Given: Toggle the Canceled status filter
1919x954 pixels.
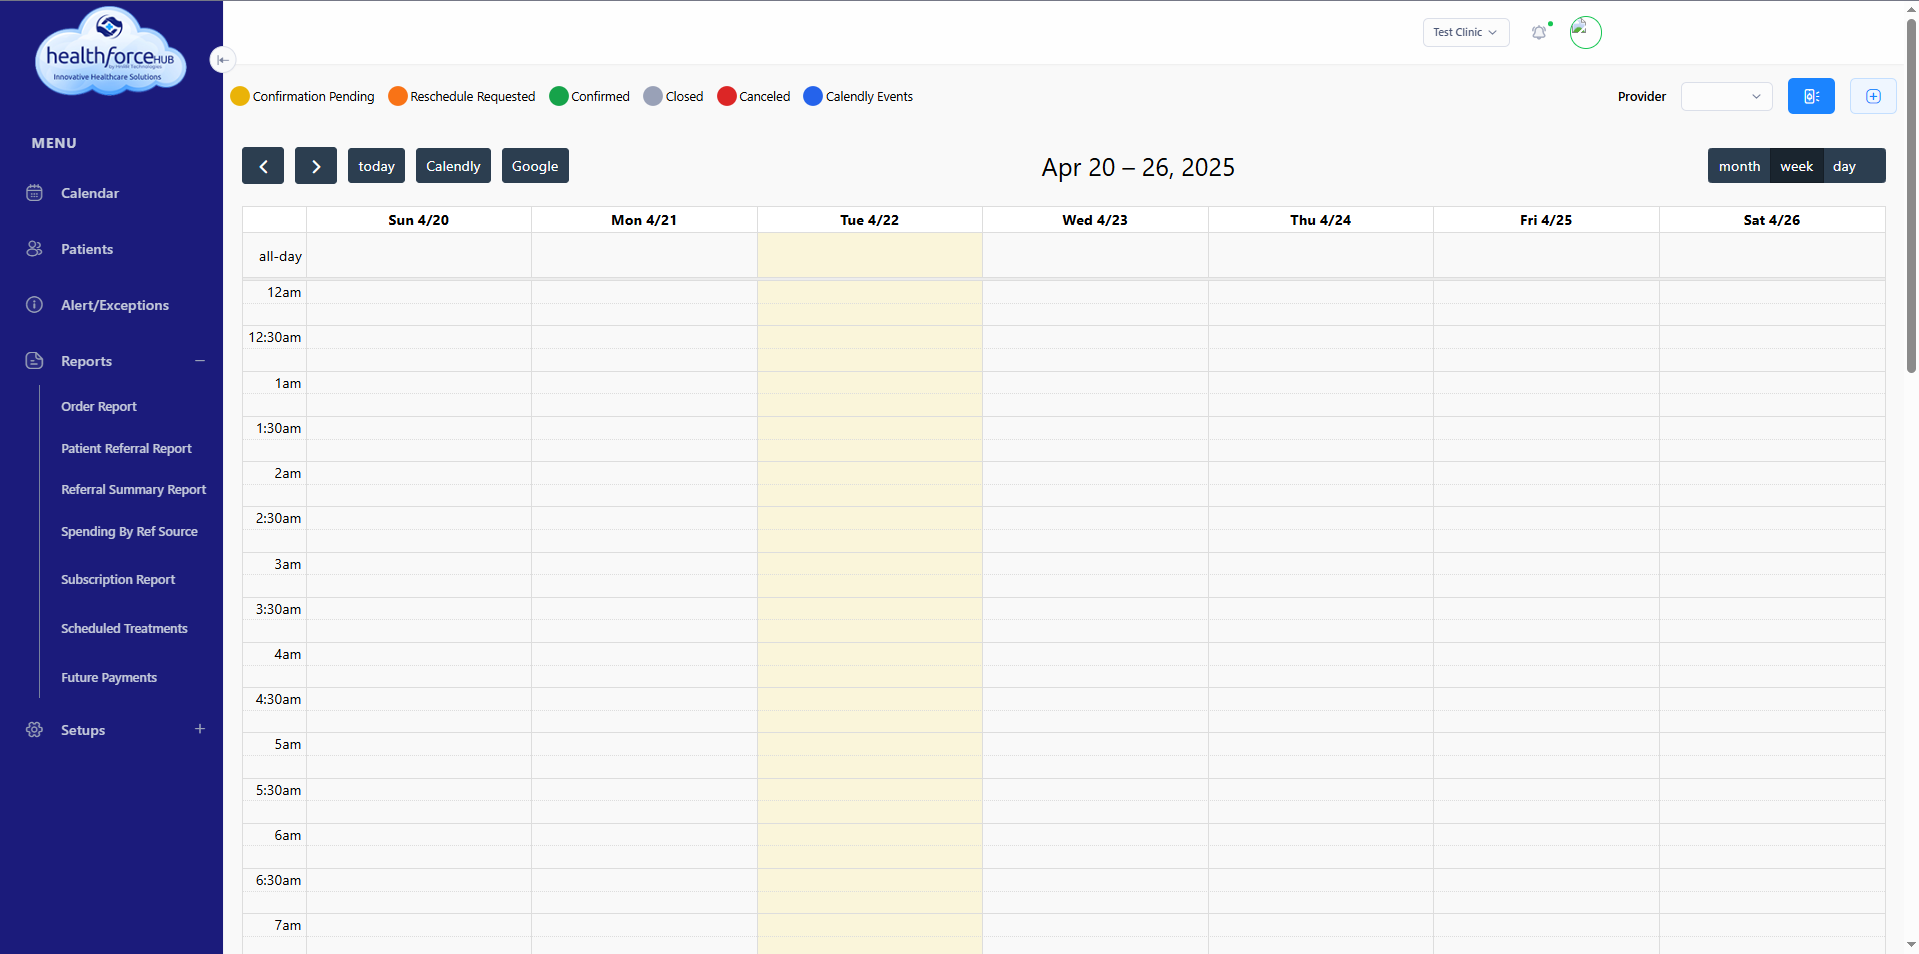Looking at the screenshot, I should [726, 96].
